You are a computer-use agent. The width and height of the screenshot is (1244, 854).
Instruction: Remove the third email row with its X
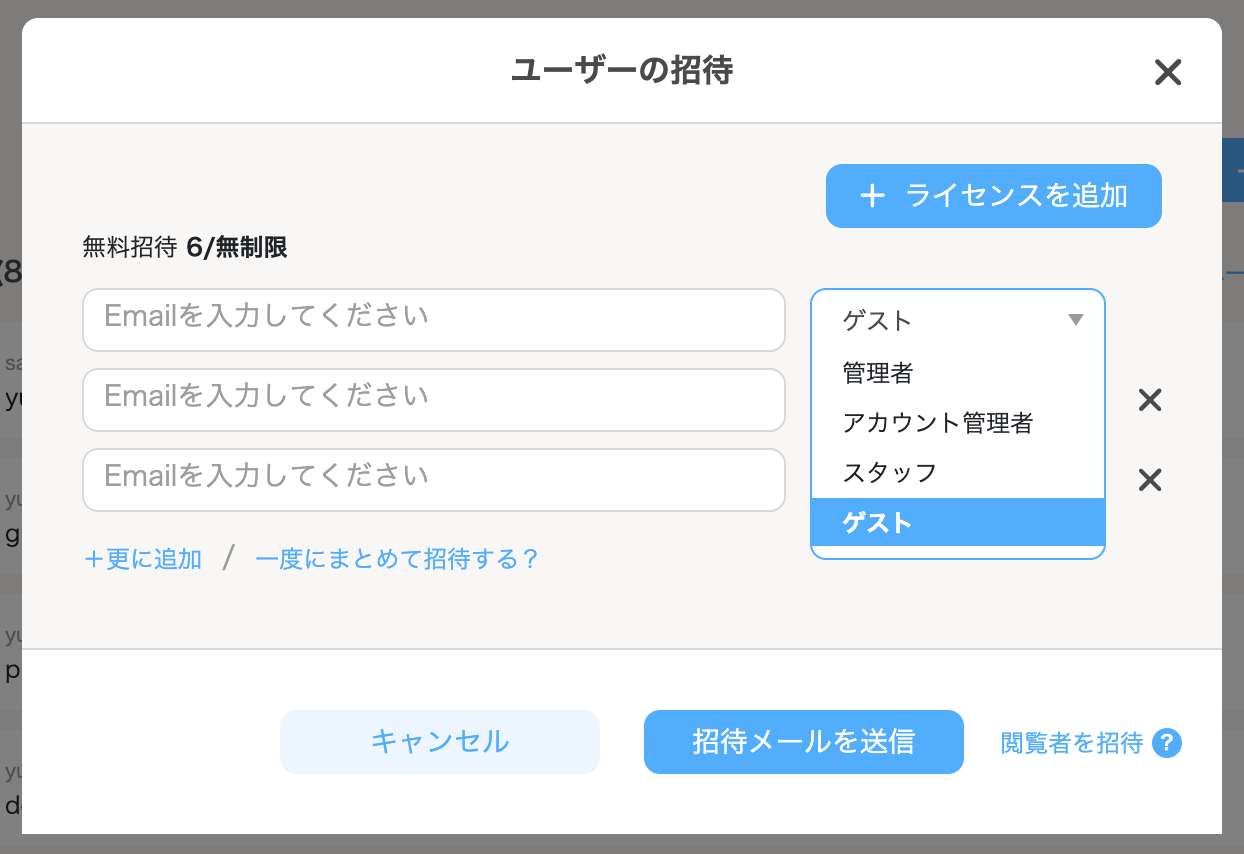point(1150,481)
